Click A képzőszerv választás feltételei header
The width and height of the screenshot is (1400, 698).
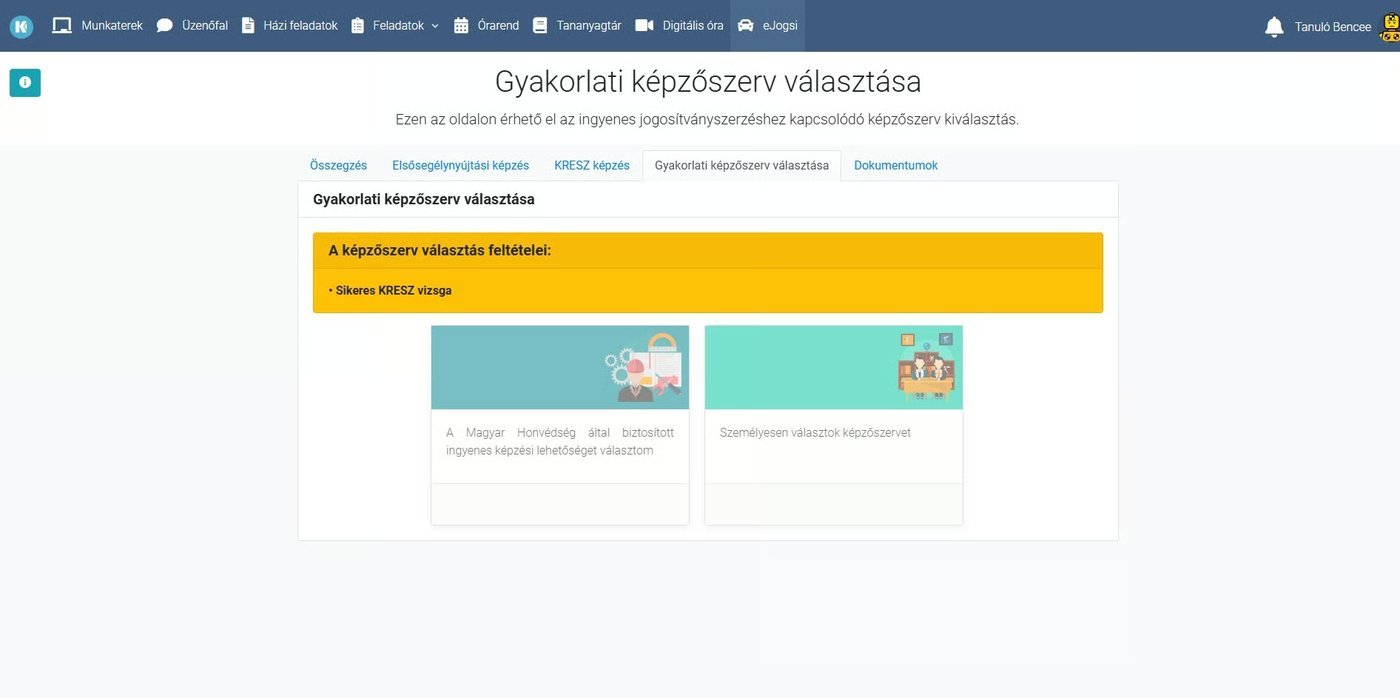[440, 250]
